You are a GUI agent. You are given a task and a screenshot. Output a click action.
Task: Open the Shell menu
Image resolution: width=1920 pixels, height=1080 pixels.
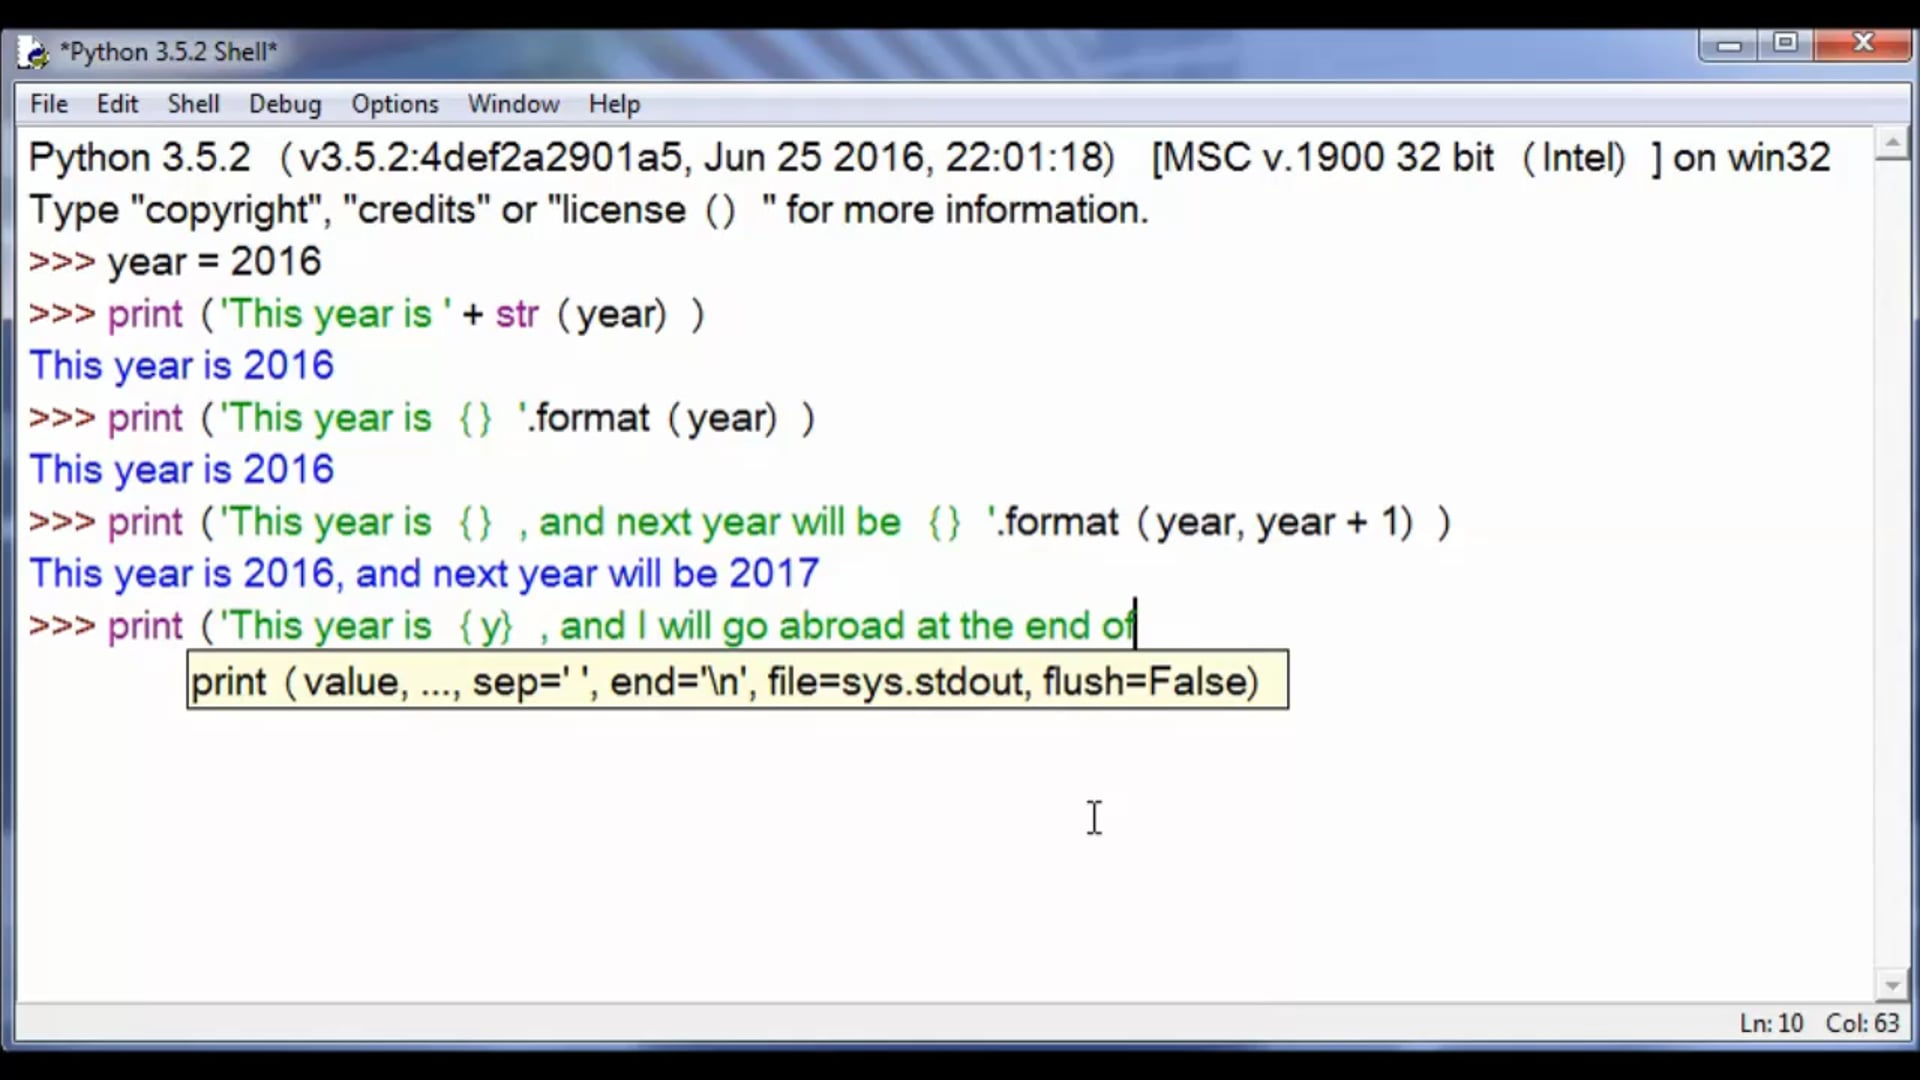193,103
